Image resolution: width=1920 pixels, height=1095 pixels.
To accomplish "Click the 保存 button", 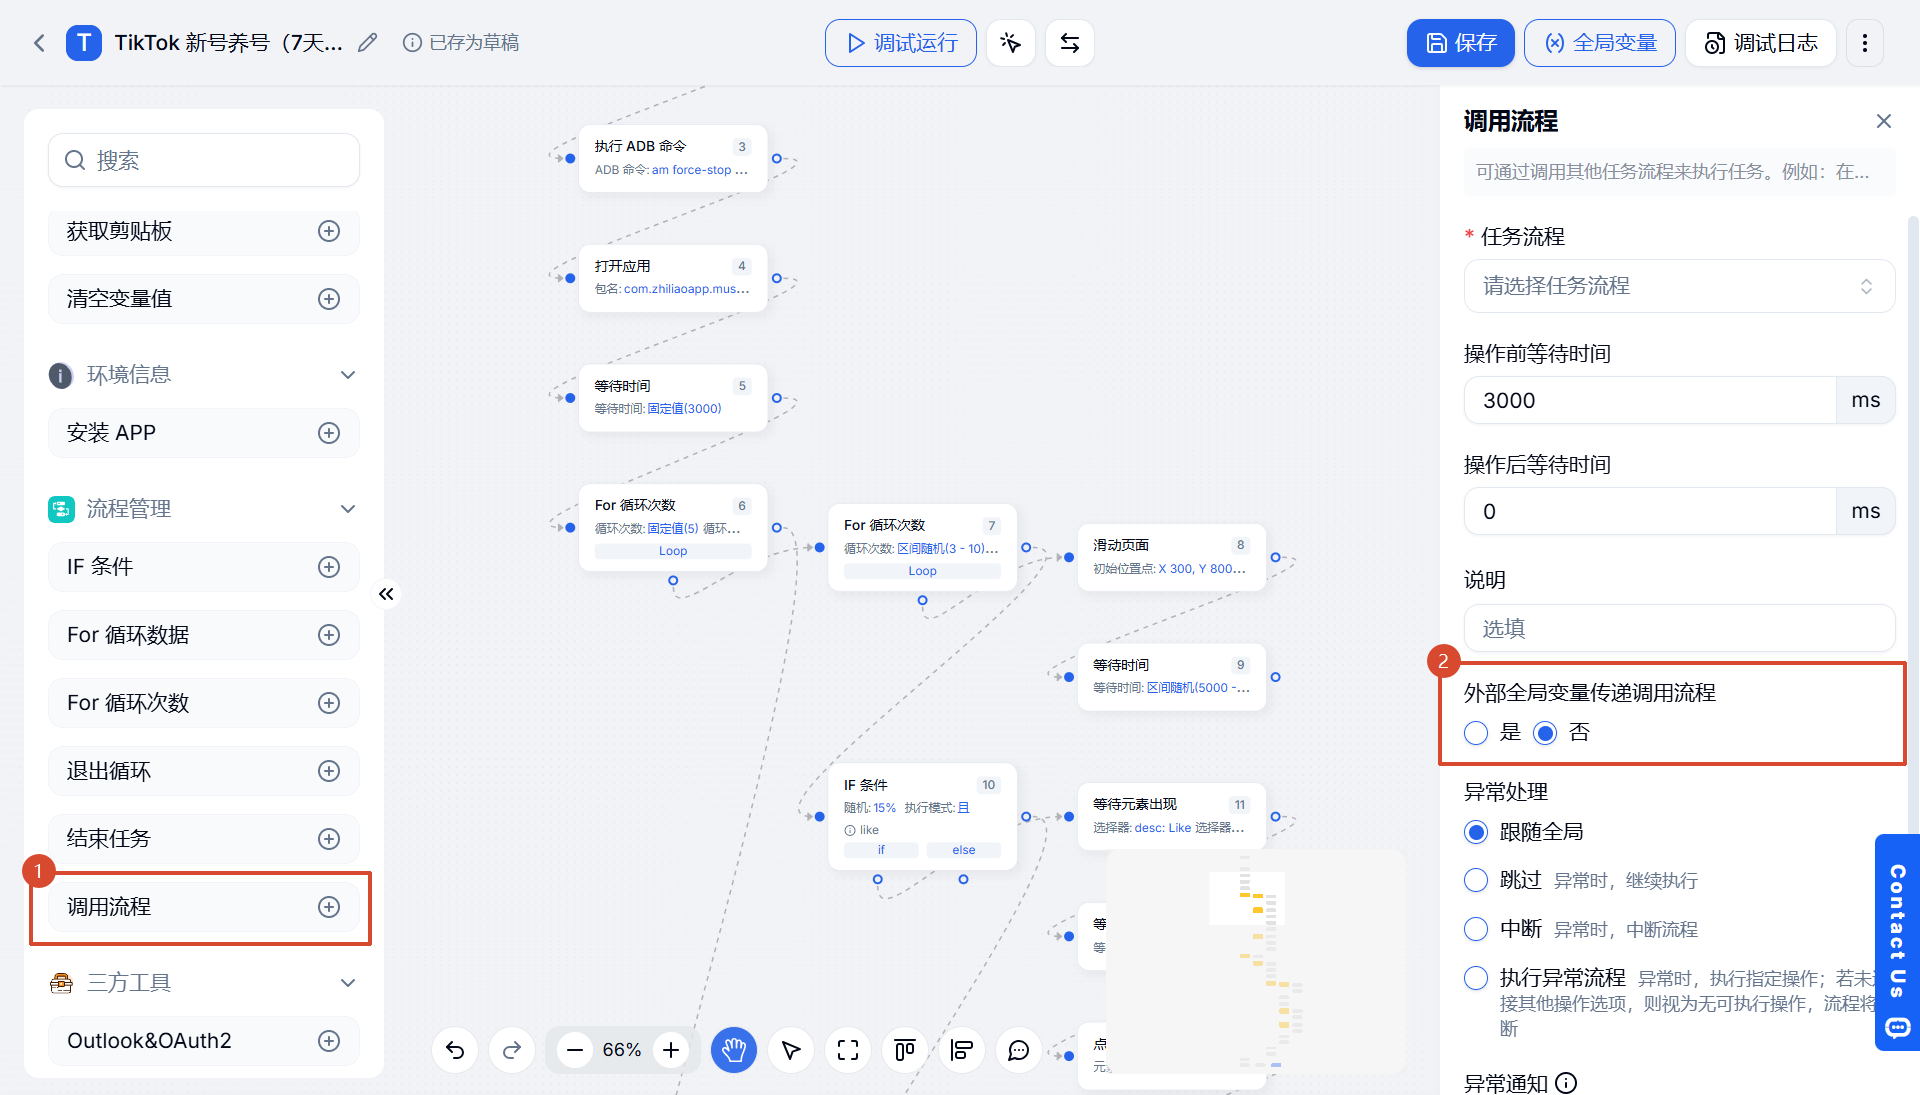I will pyautogui.click(x=1460, y=43).
